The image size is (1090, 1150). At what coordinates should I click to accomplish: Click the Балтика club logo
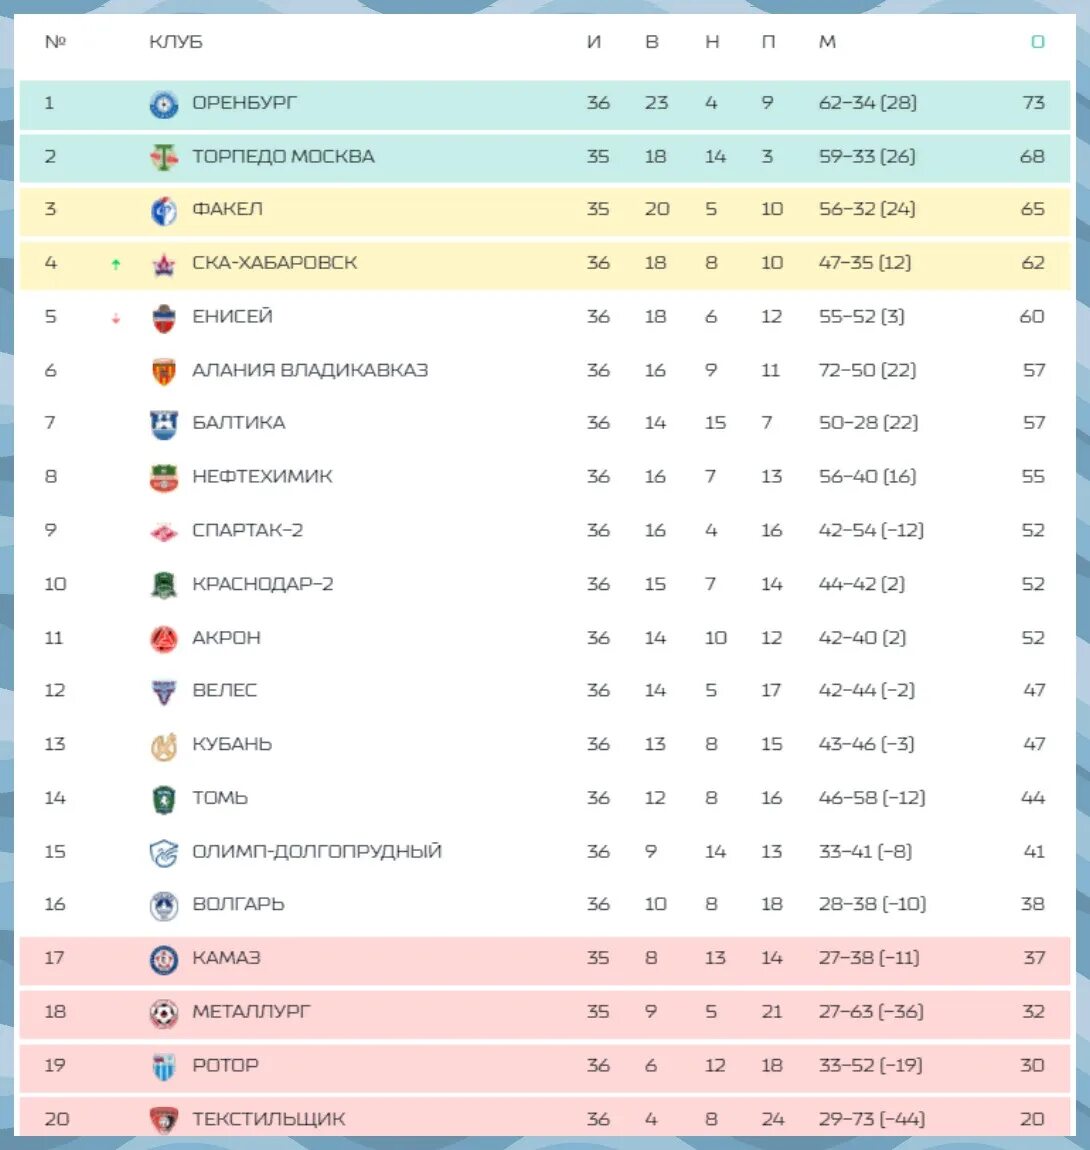pos(164,424)
